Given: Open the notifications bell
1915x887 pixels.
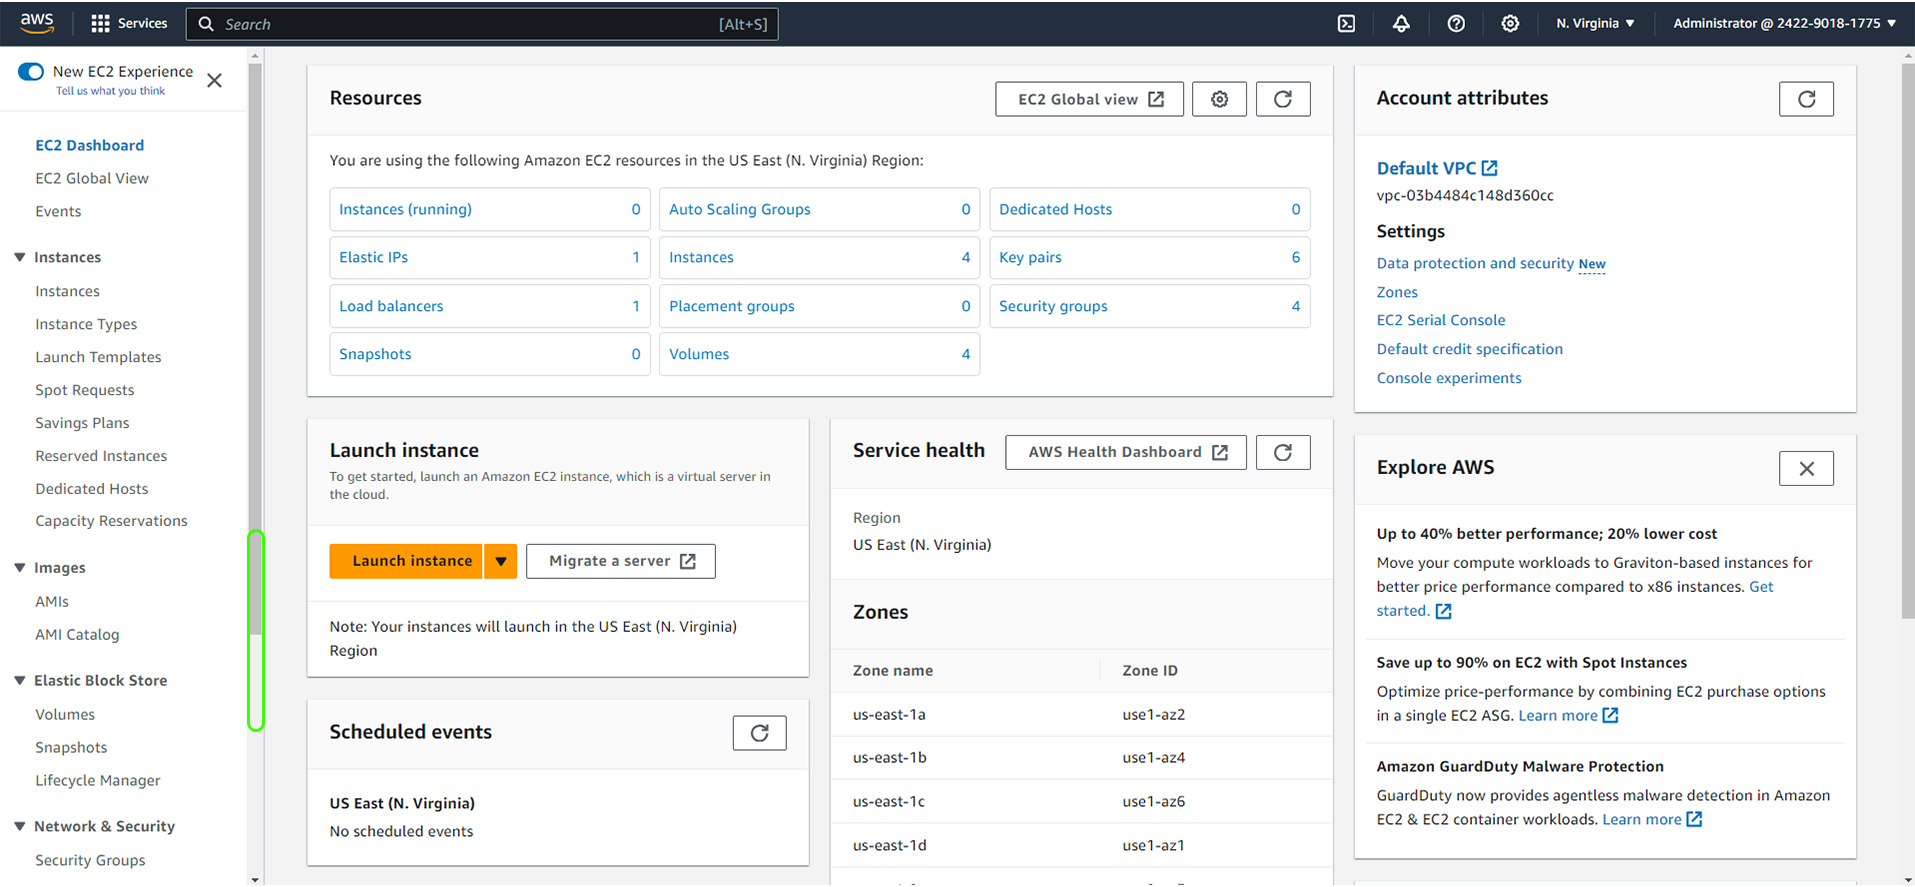Looking at the screenshot, I should click(x=1401, y=23).
